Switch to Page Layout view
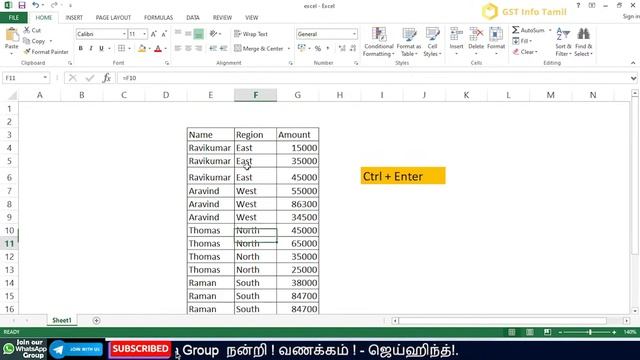This screenshot has width=640, height=360. pyautogui.click(x=529, y=332)
